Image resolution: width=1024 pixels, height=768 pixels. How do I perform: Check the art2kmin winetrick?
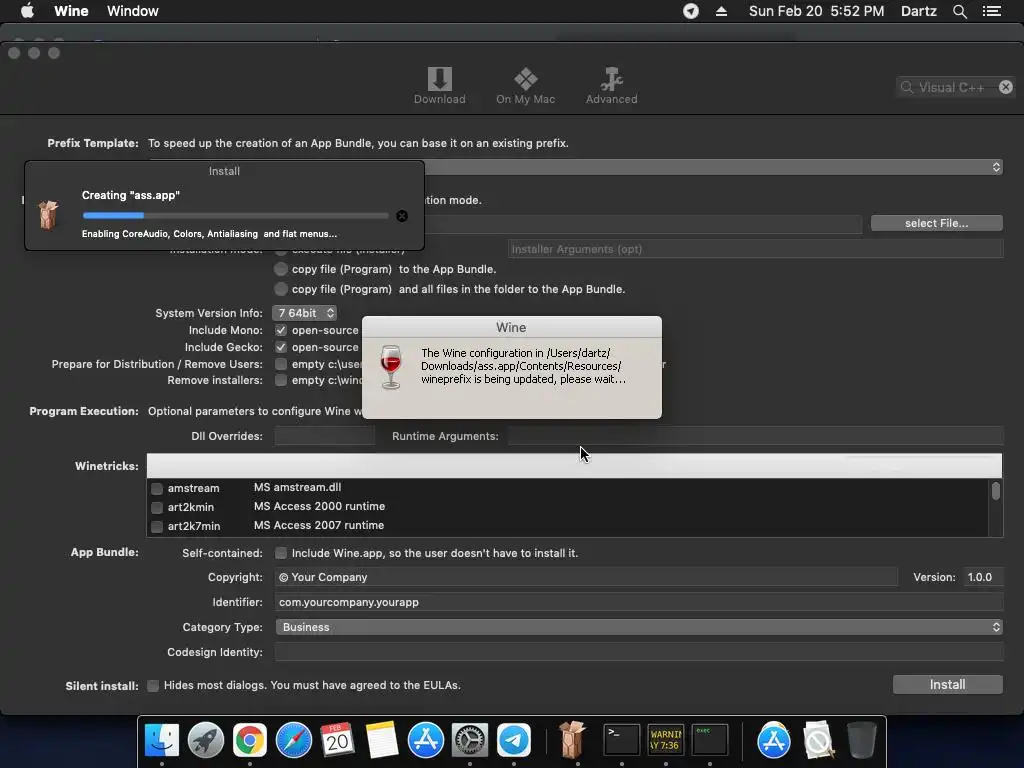[x=157, y=507]
